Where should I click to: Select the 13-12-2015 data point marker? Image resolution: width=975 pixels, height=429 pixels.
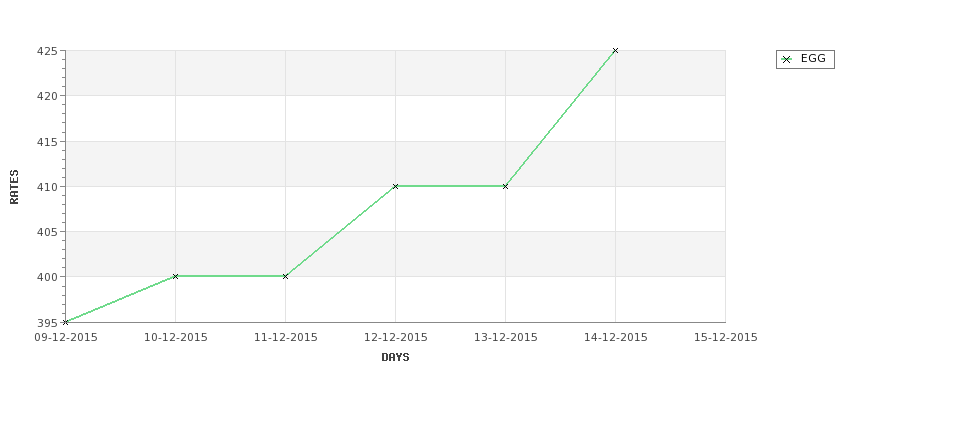[x=505, y=186]
